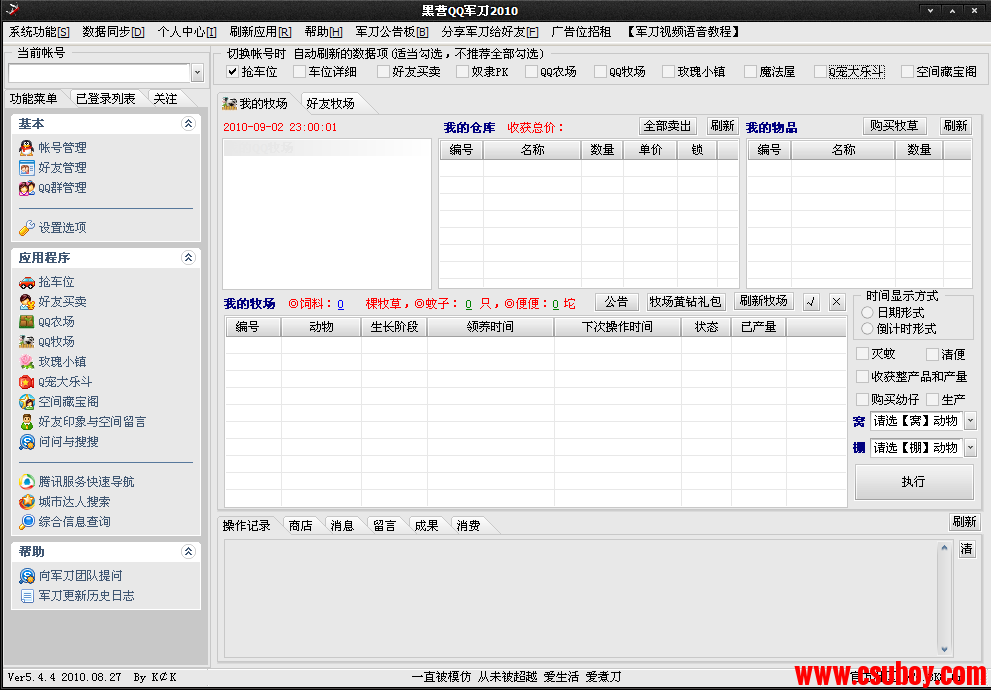
Task: Click the operation log vertical scrollbar
Action: click(944, 598)
